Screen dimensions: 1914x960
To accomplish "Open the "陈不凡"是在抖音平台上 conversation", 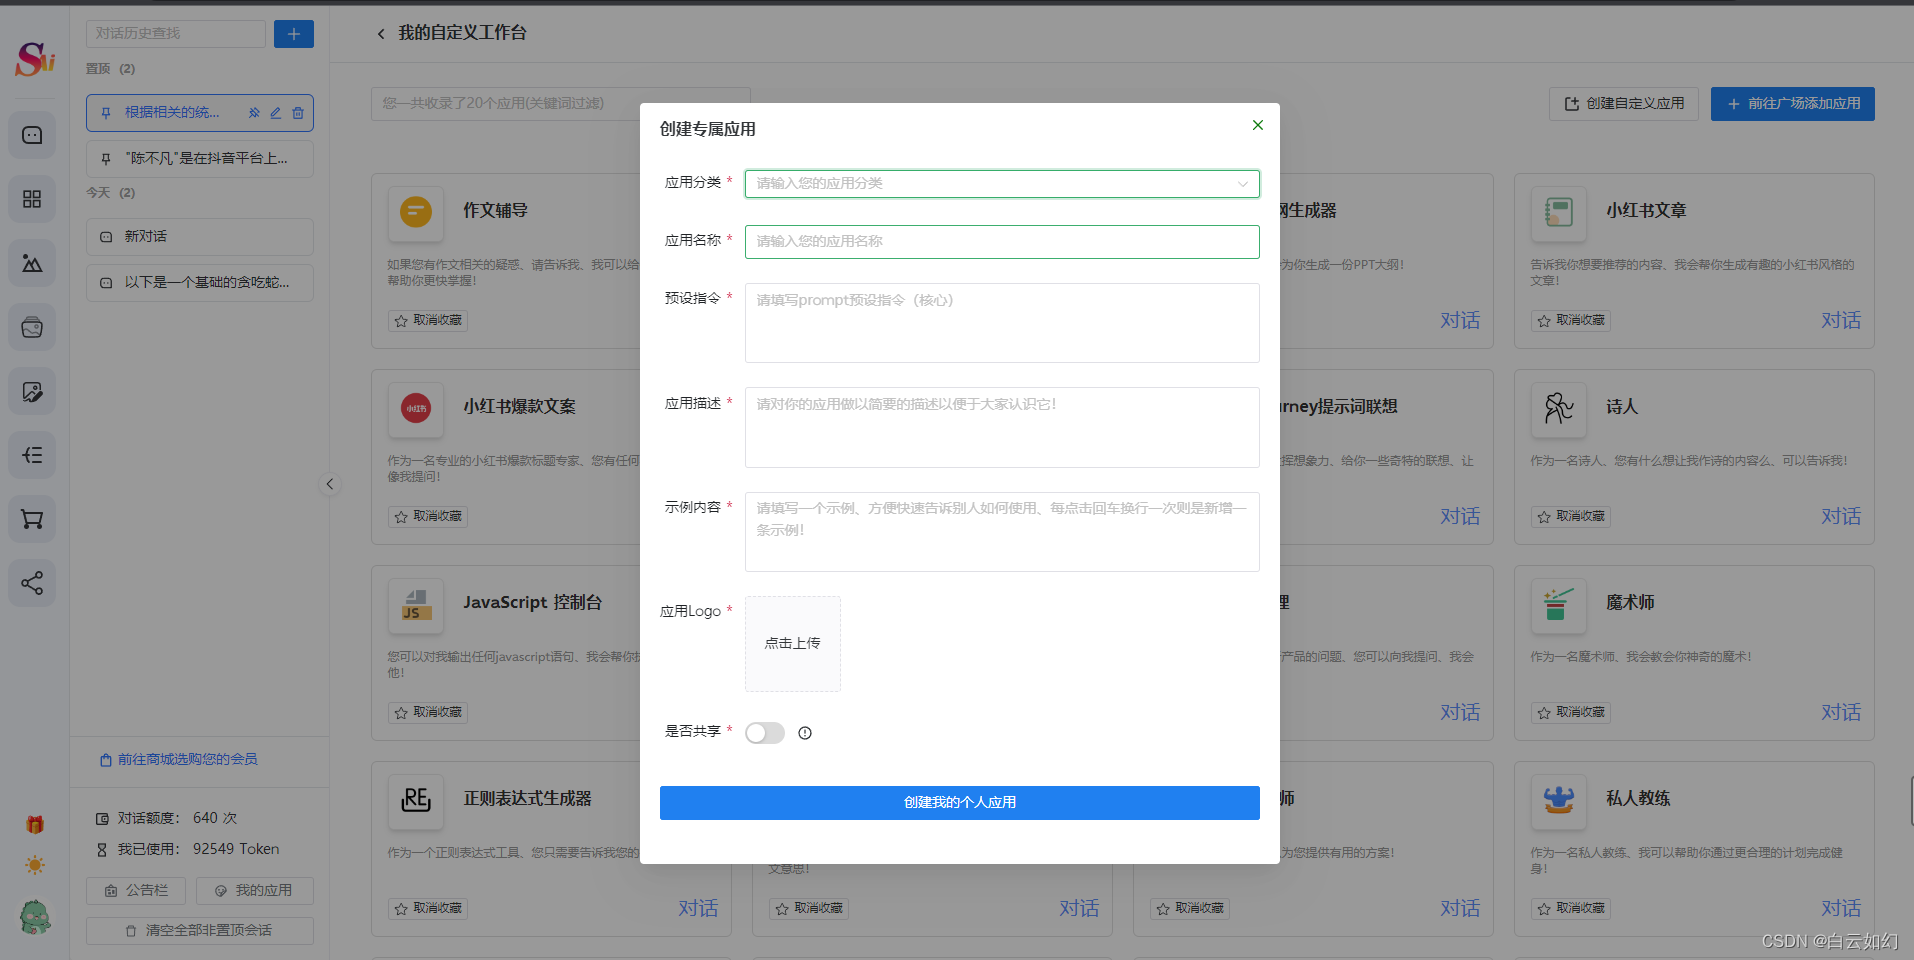I will (200, 159).
